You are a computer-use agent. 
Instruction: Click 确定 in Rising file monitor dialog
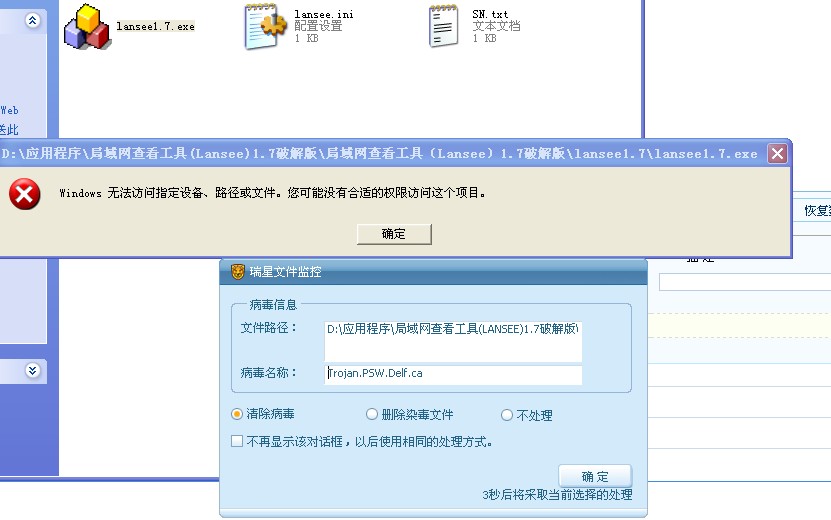(595, 476)
